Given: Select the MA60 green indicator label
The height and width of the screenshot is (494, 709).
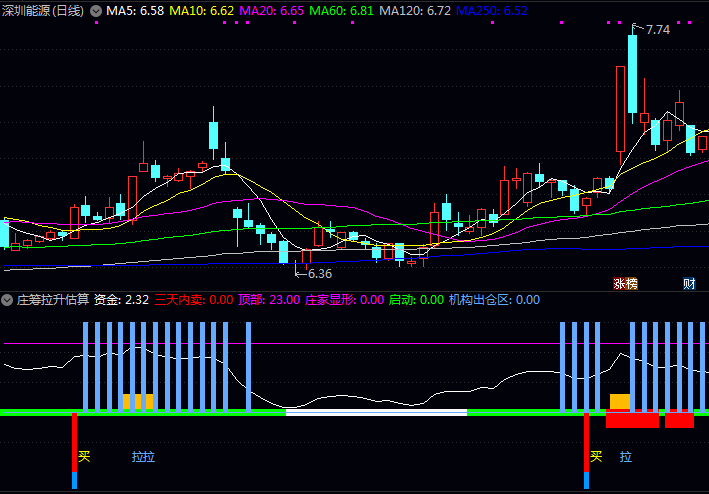Looking at the screenshot, I should (x=342, y=10).
